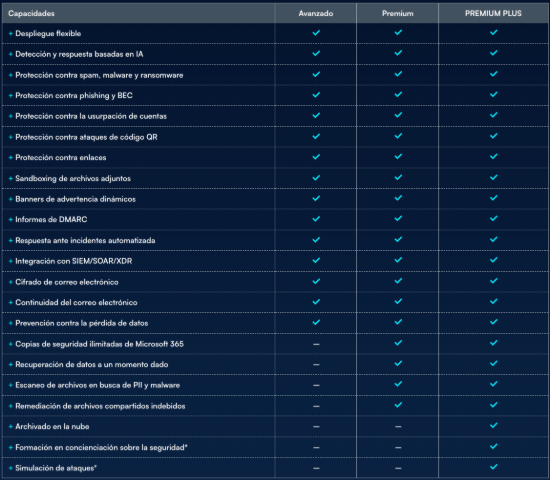550x480 pixels.
Task: Click Premium Plus checkmark for Despliegue flexible
Action: pos(494,32)
